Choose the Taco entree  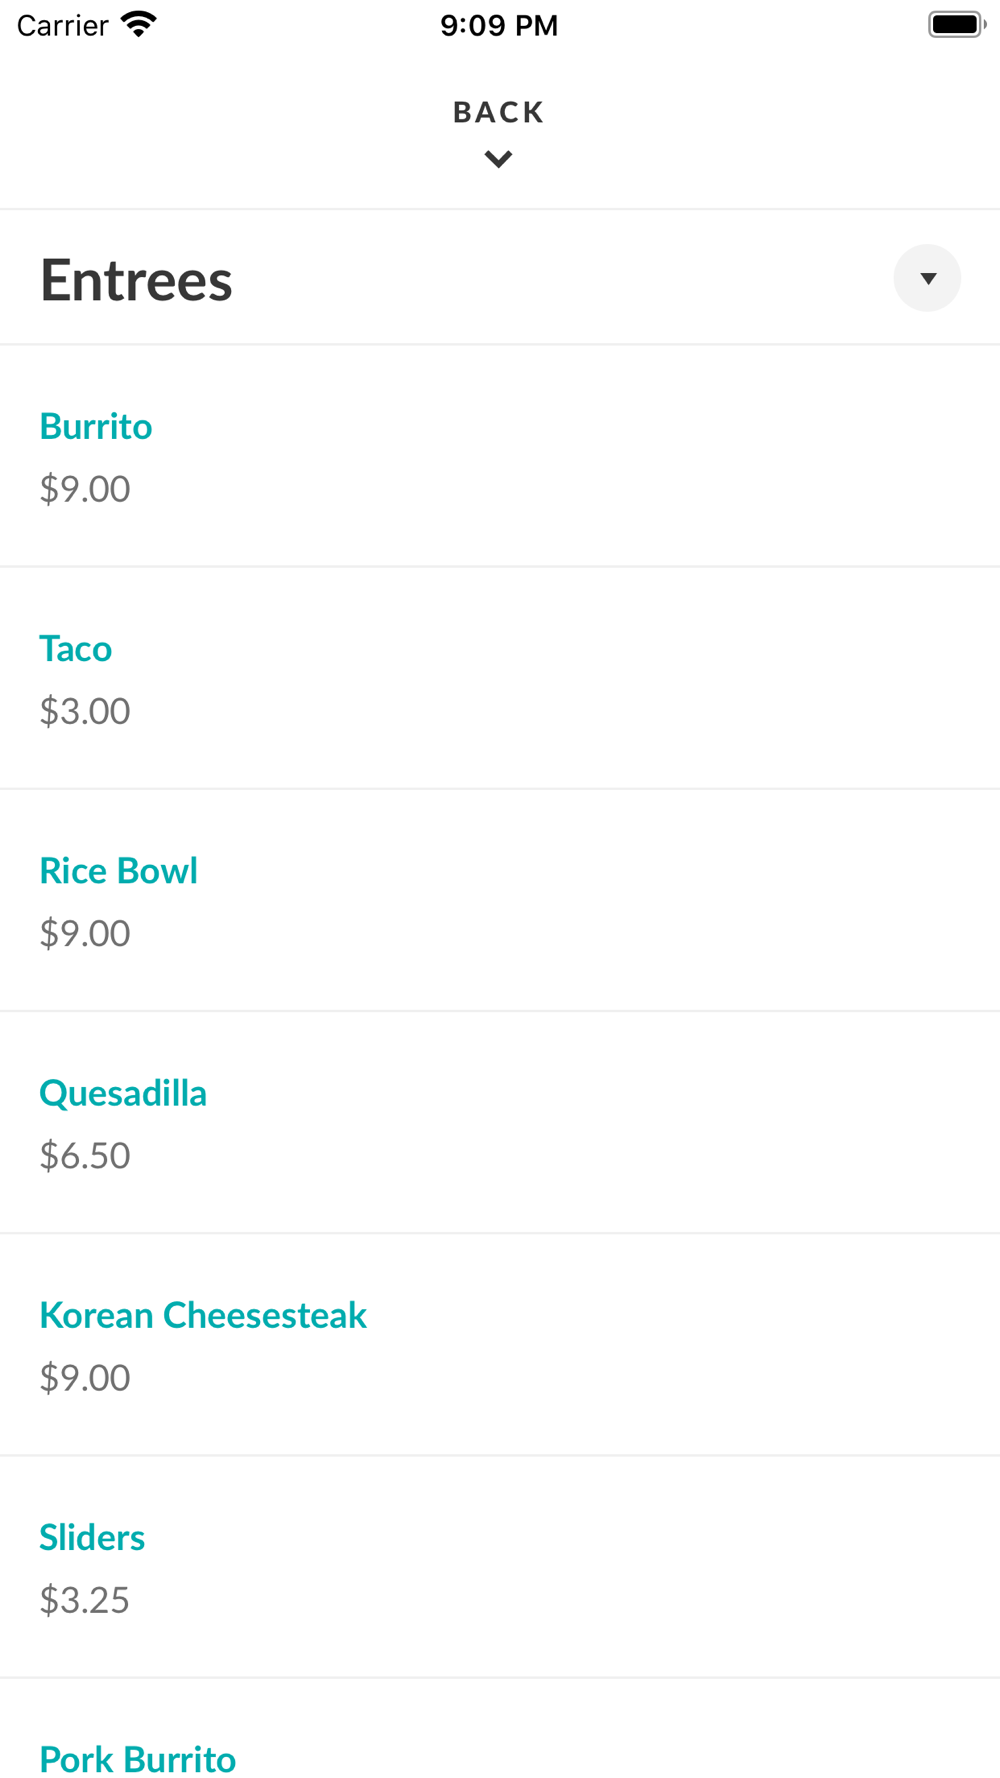(x=76, y=649)
